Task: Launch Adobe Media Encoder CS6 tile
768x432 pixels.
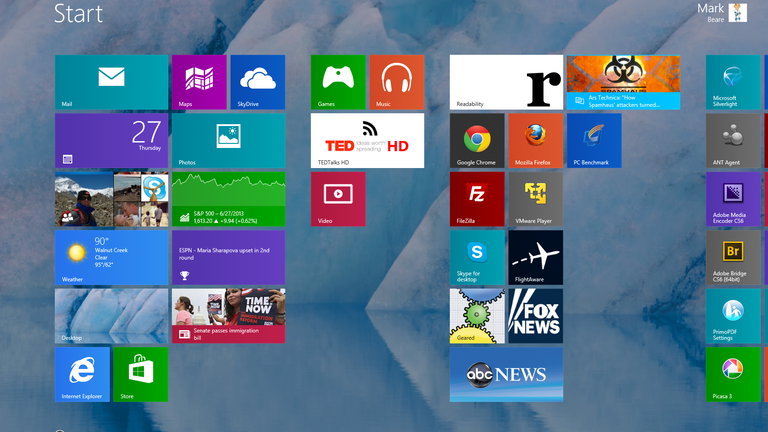Action: pyautogui.click(x=733, y=199)
